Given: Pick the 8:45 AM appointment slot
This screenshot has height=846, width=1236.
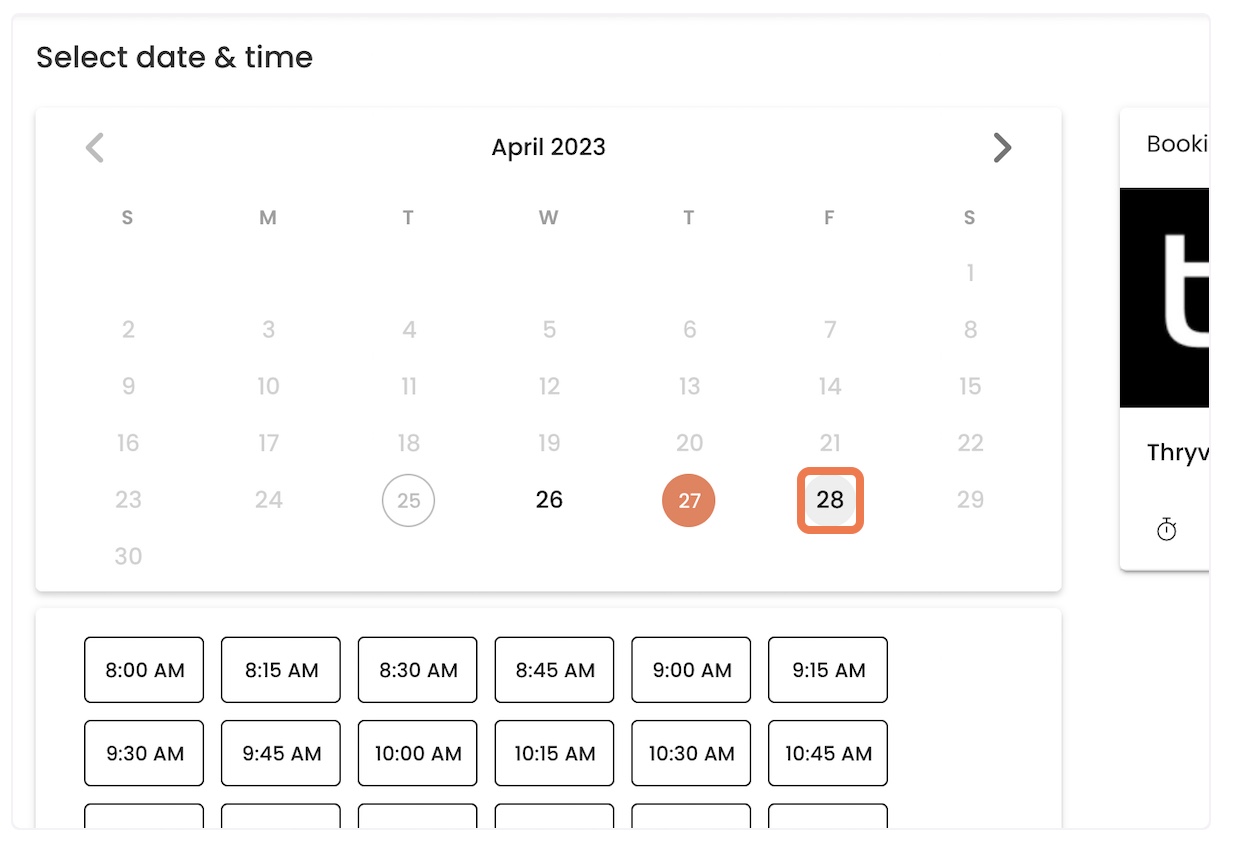Looking at the screenshot, I should (x=555, y=670).
